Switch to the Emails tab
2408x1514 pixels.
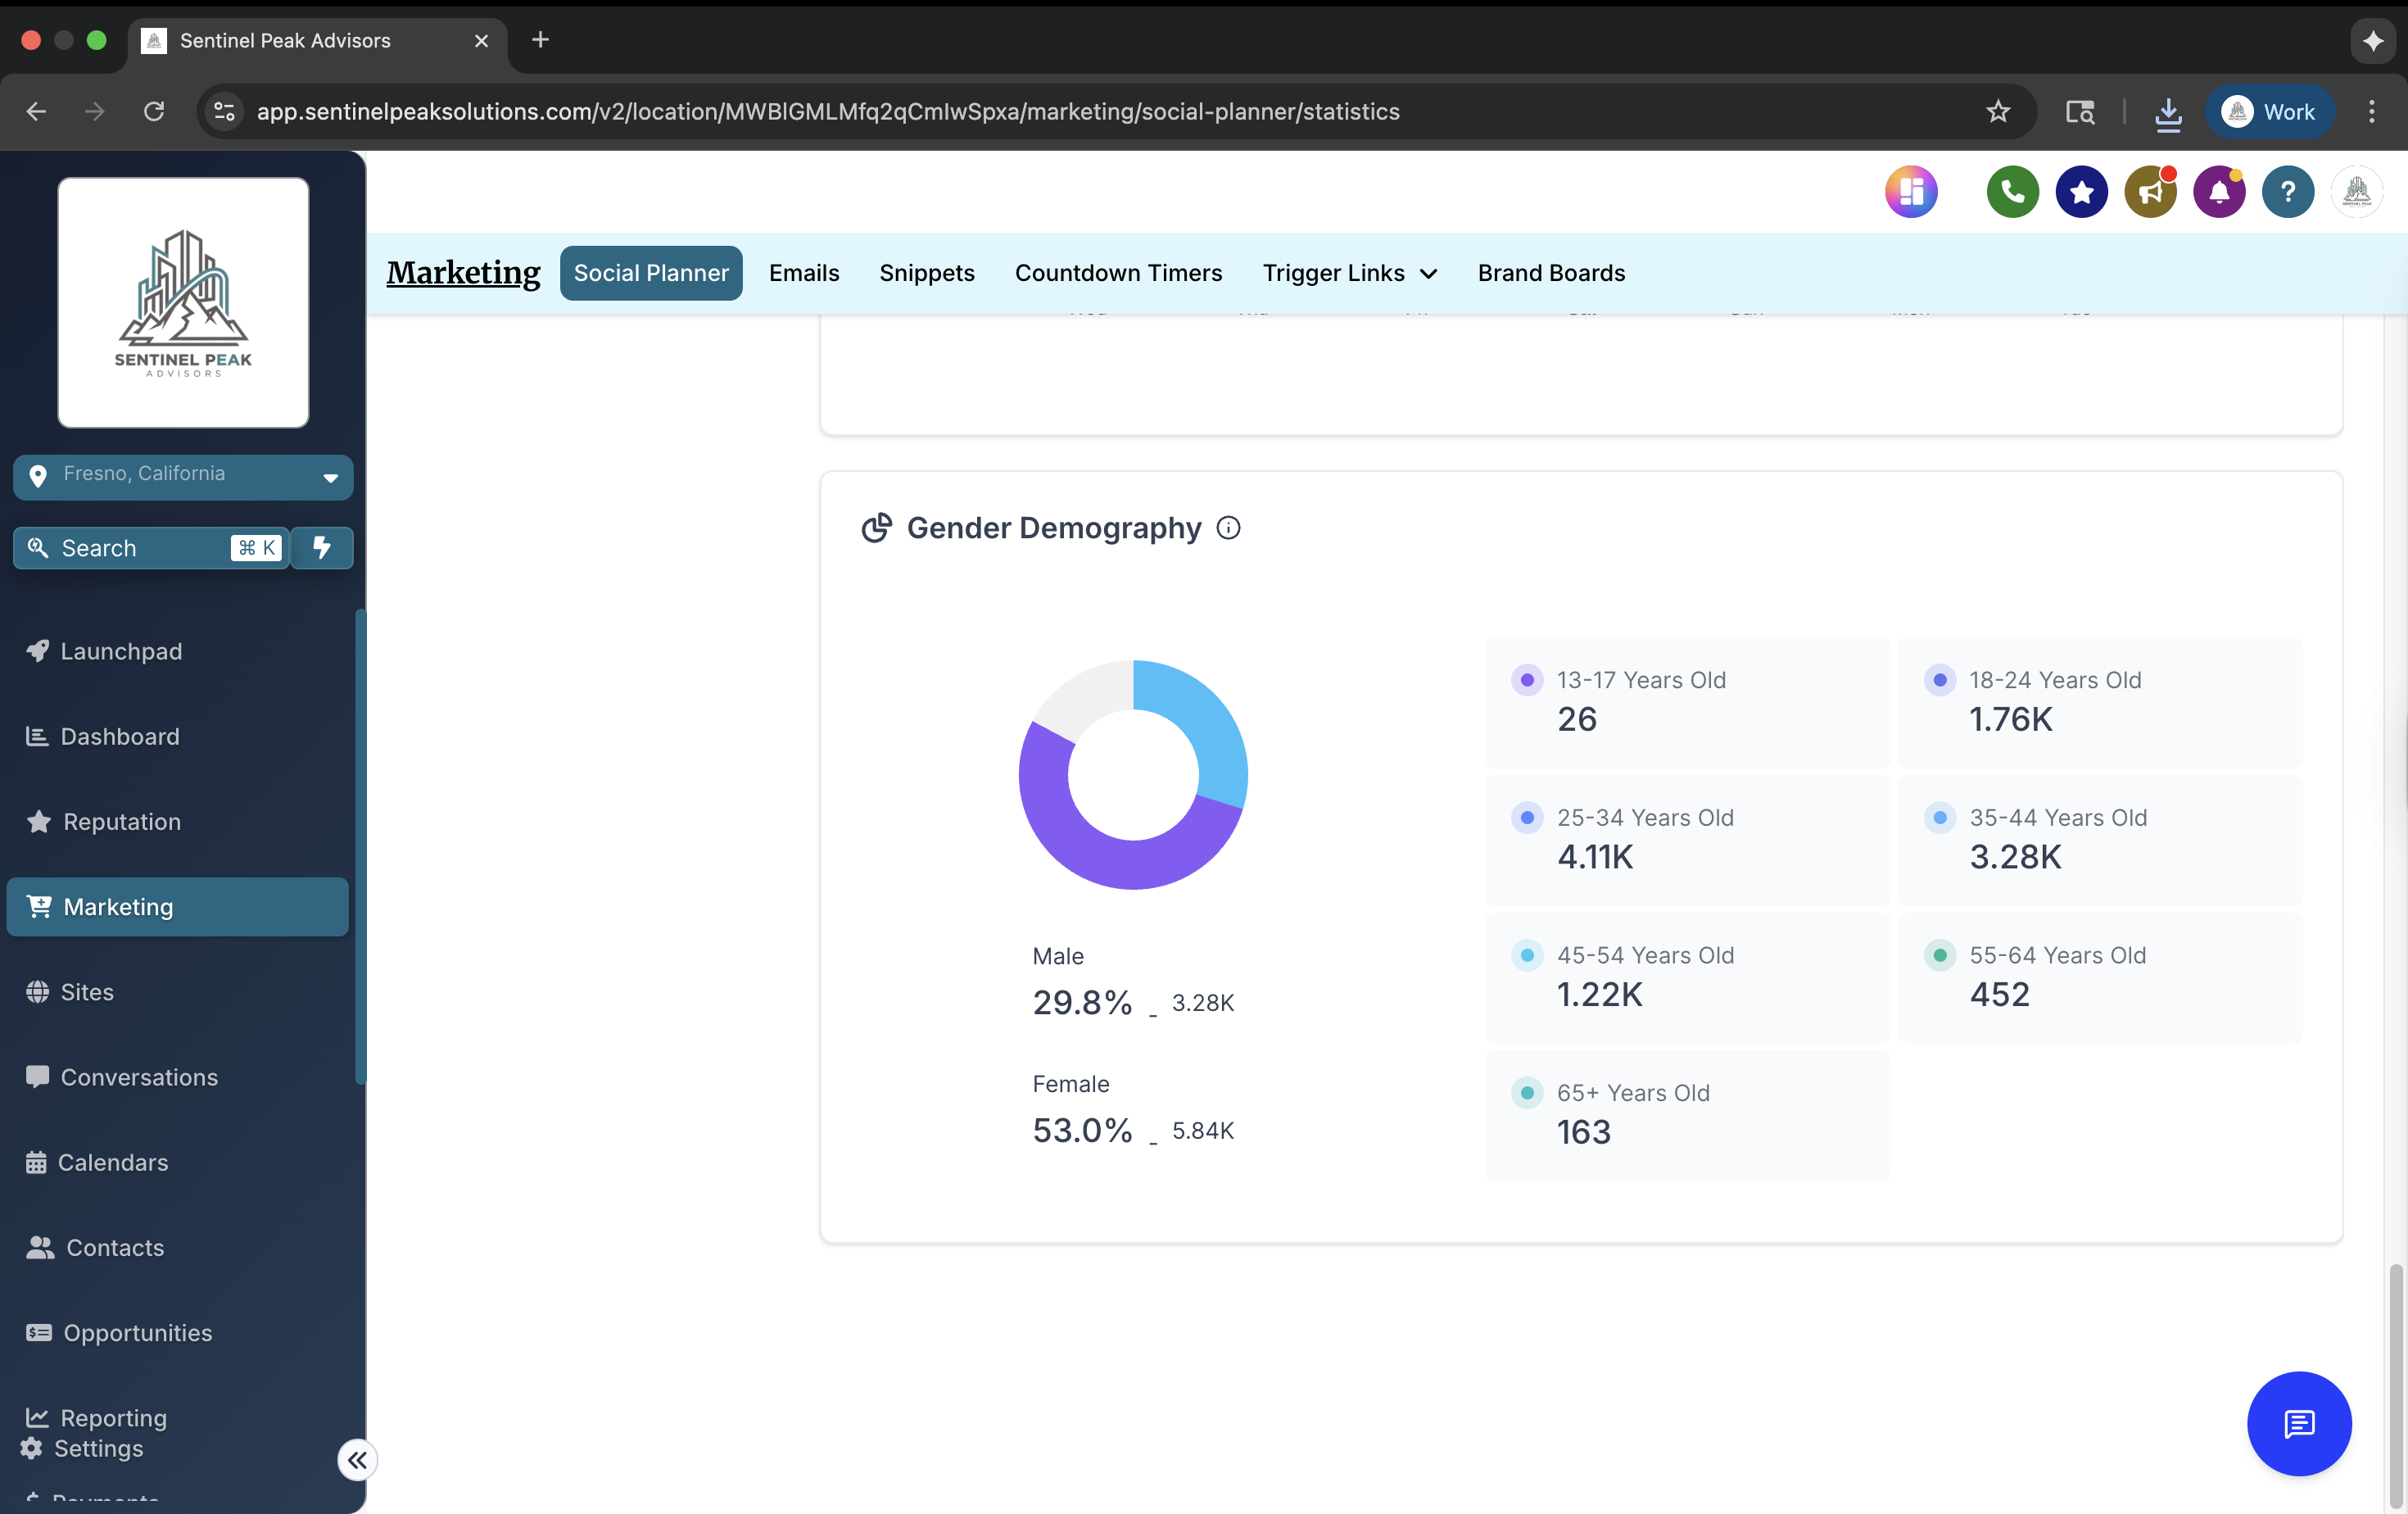coord(804,273)
